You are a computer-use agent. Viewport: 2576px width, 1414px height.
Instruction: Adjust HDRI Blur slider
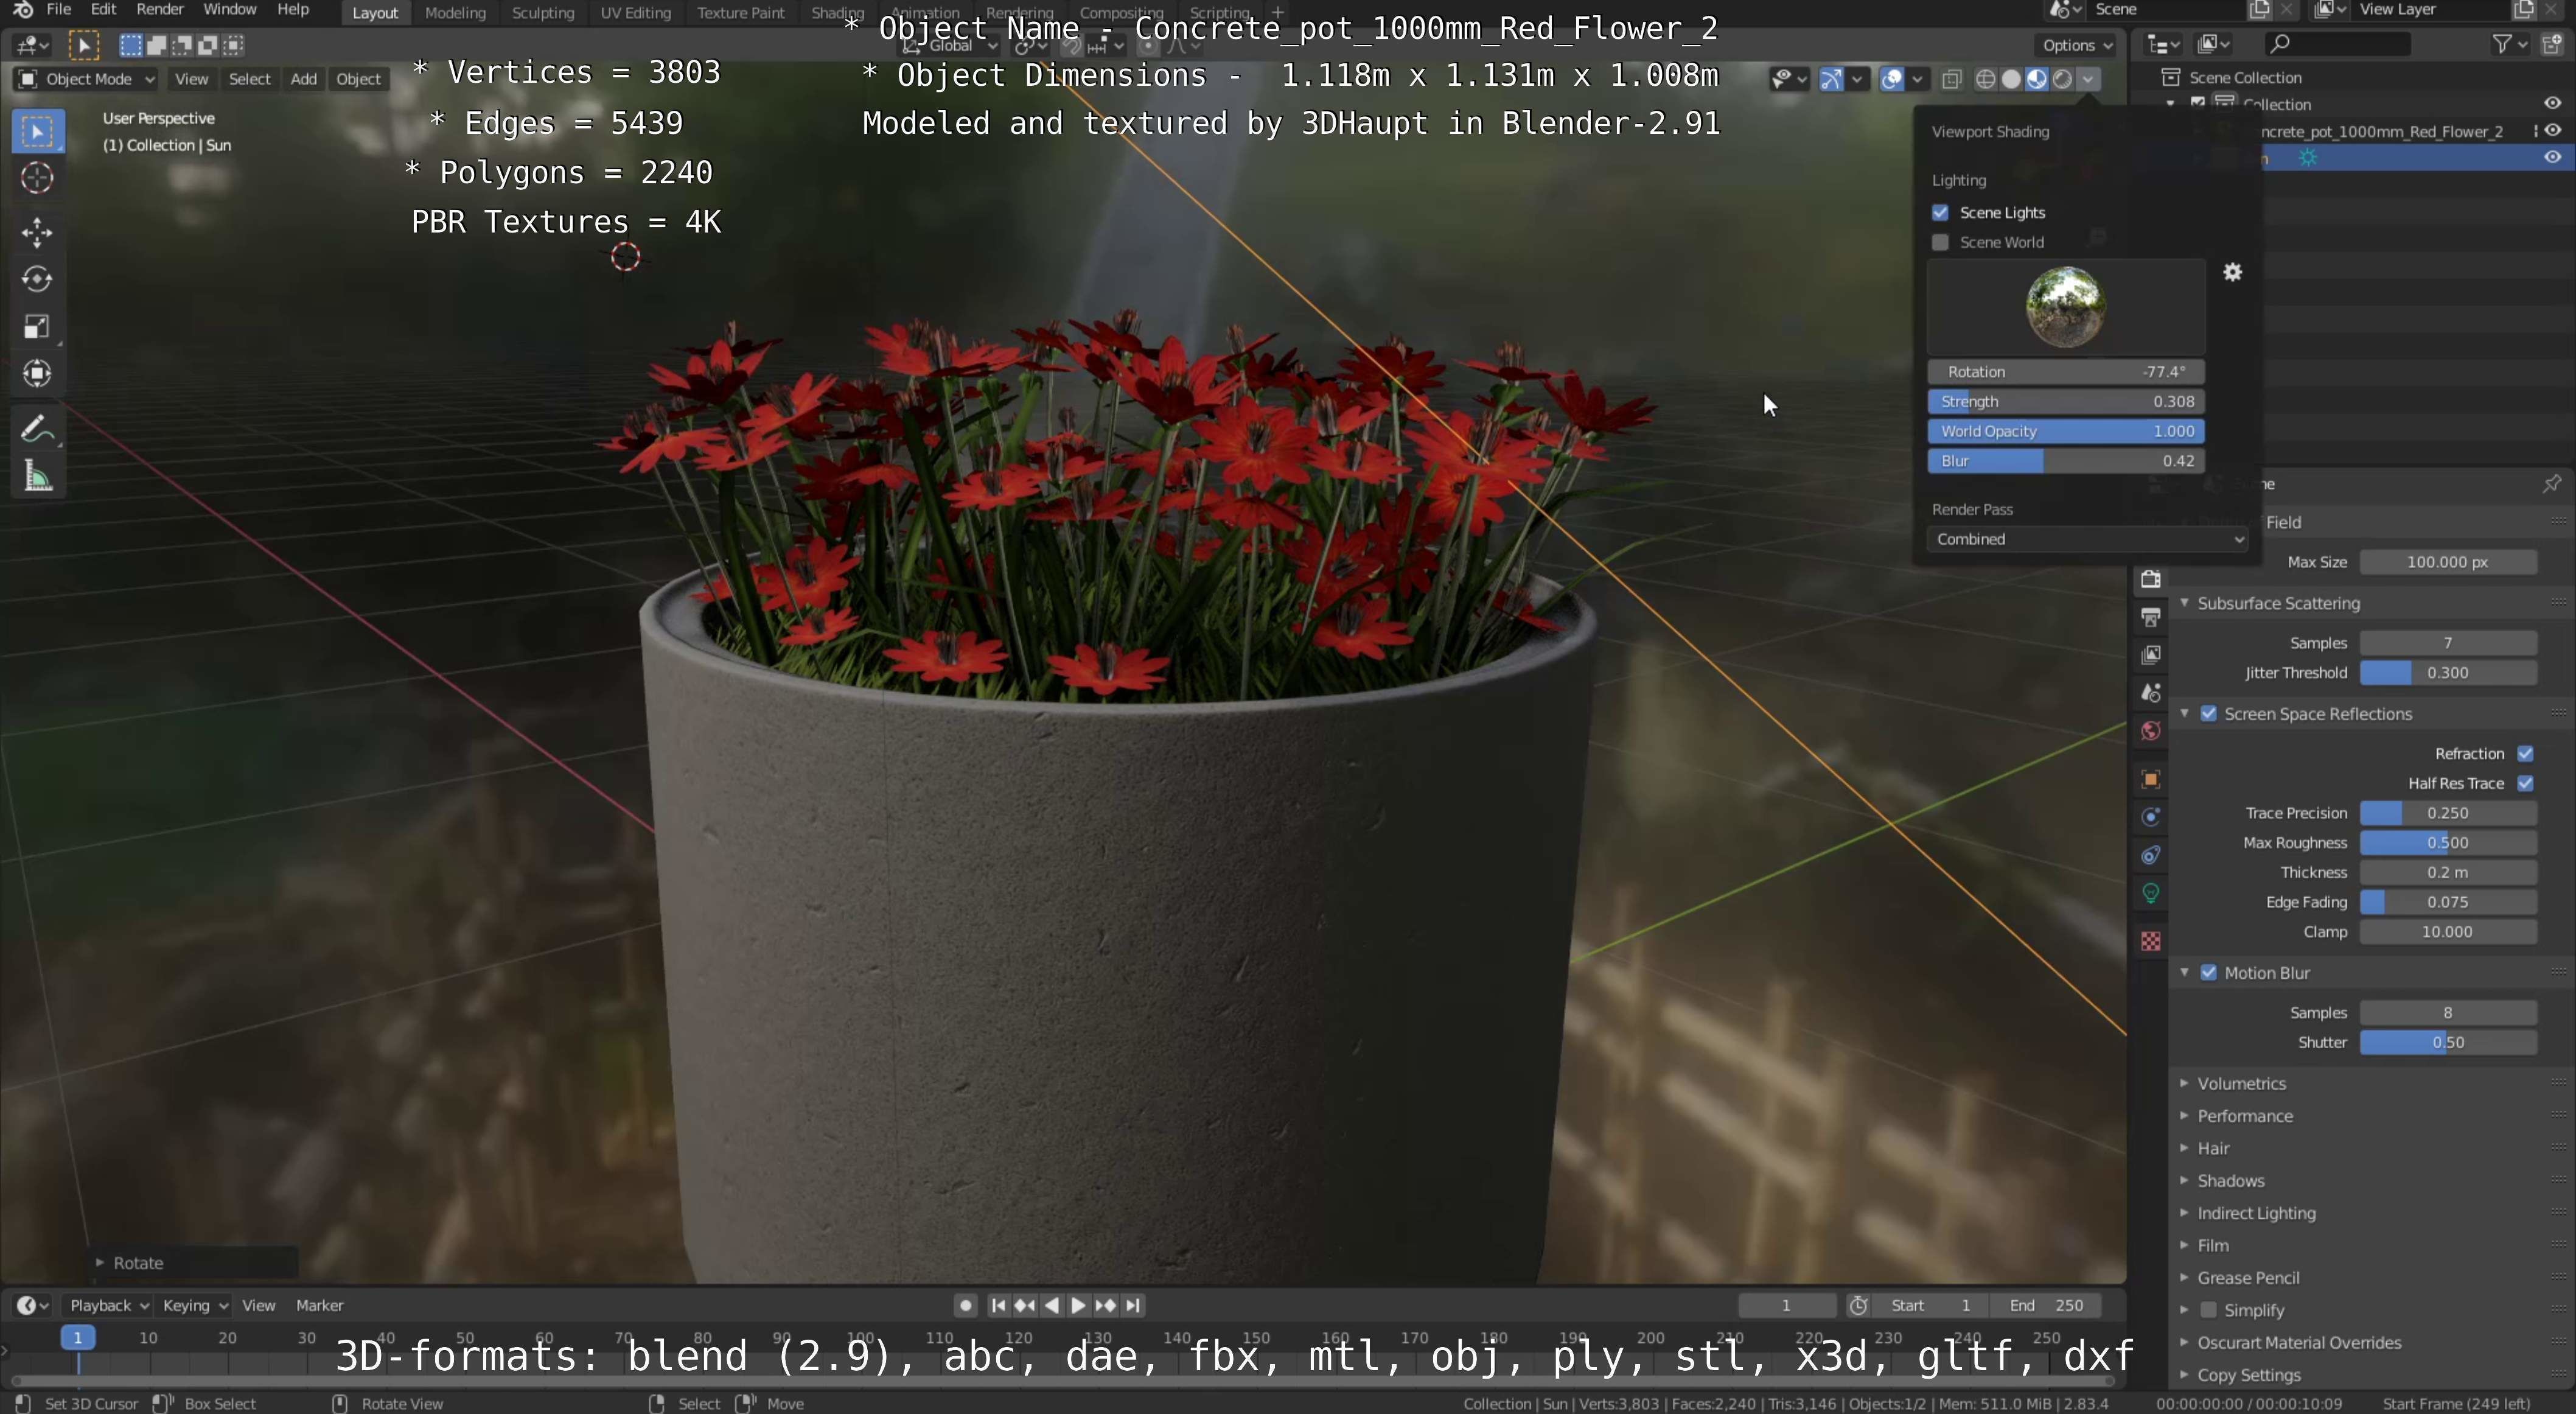point(2066,461)
